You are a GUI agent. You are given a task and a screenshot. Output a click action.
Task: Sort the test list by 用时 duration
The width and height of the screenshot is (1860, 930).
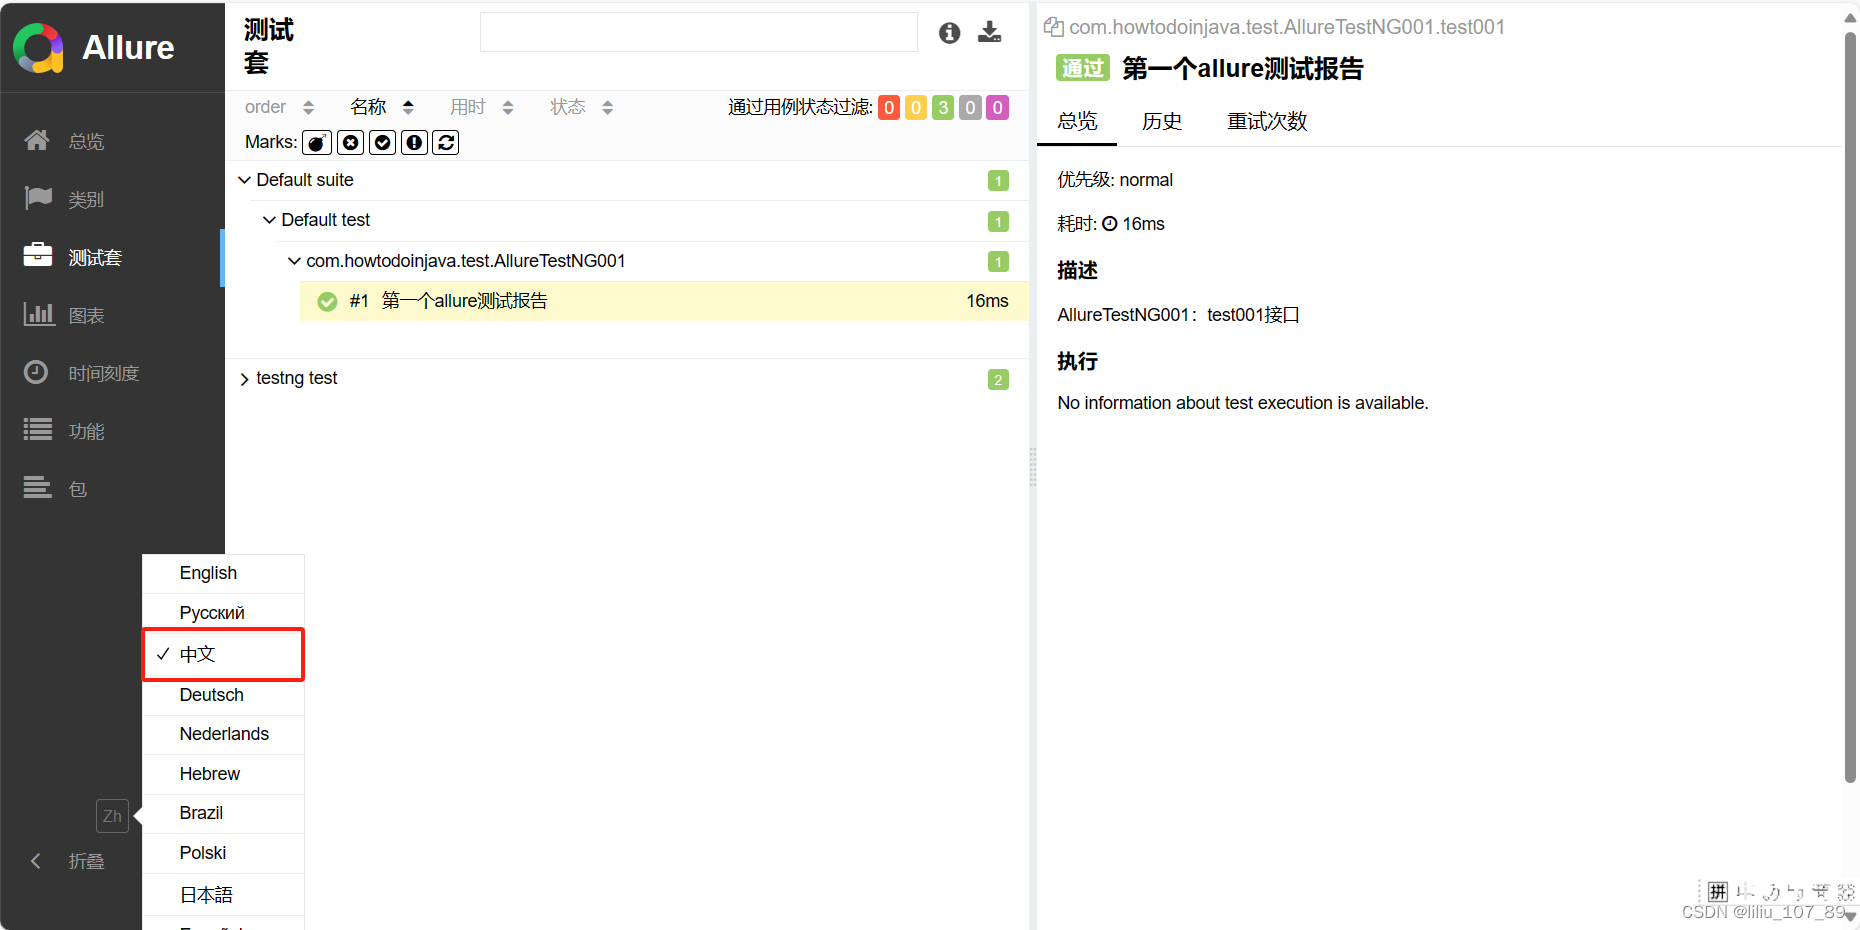coord(482,107)
